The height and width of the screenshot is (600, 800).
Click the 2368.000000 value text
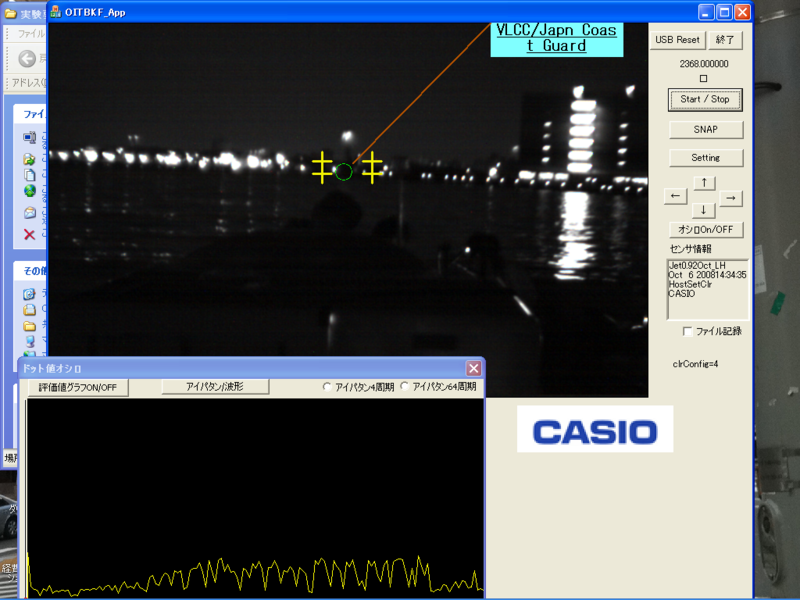click(704, 64)
